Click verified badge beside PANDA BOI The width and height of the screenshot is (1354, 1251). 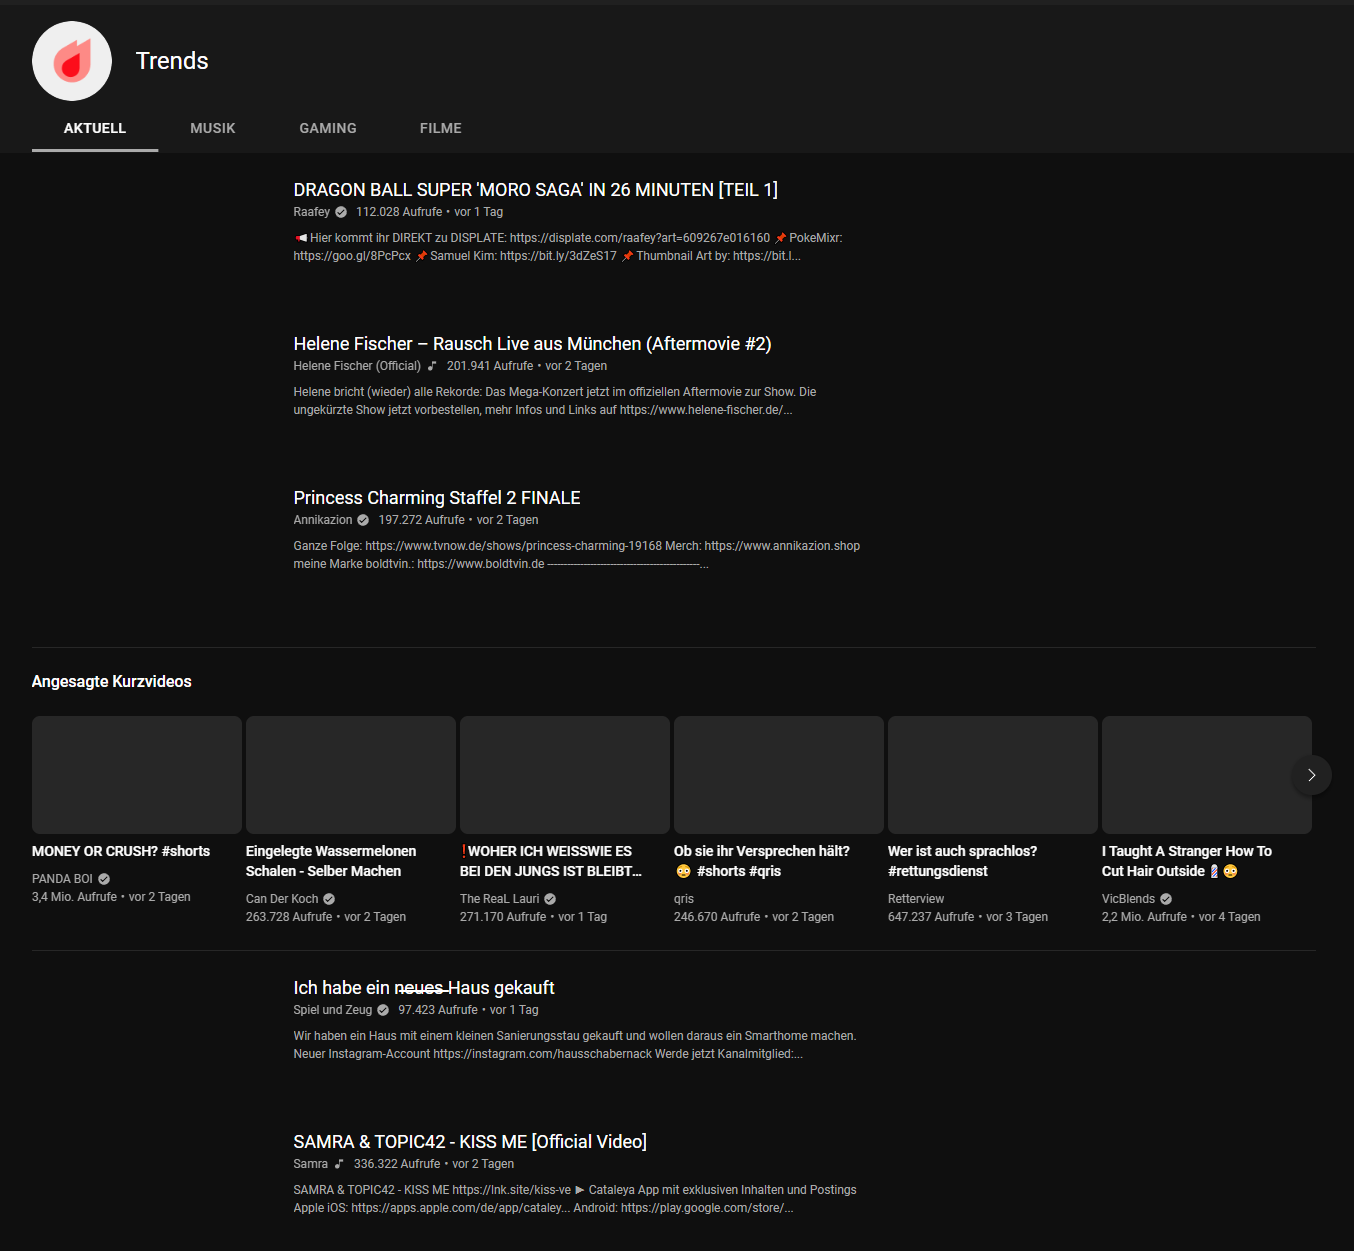[104, 879]
